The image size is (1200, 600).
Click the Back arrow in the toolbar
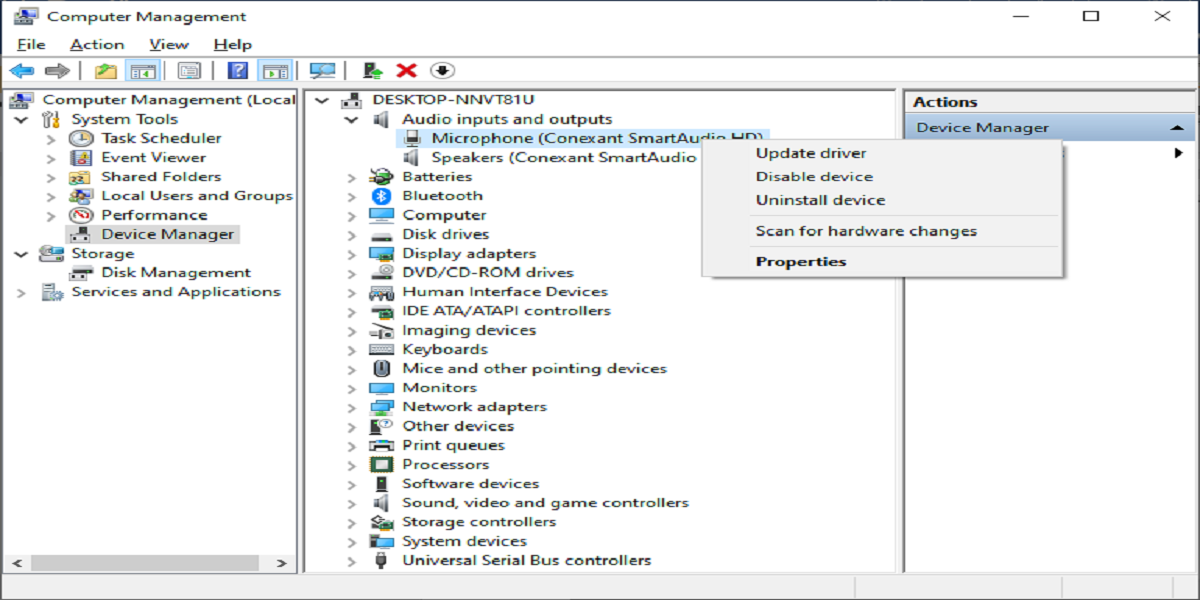pos(22,71)
